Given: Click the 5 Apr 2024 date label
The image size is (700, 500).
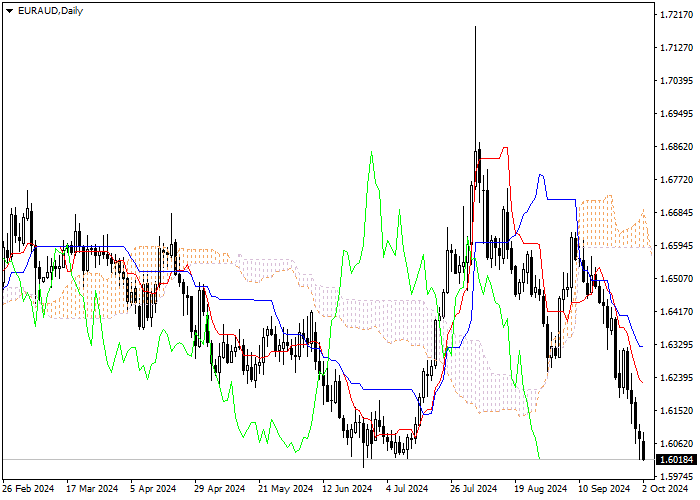Looking at the screenshot, I should pyautogui.click(x=153, y=489).
